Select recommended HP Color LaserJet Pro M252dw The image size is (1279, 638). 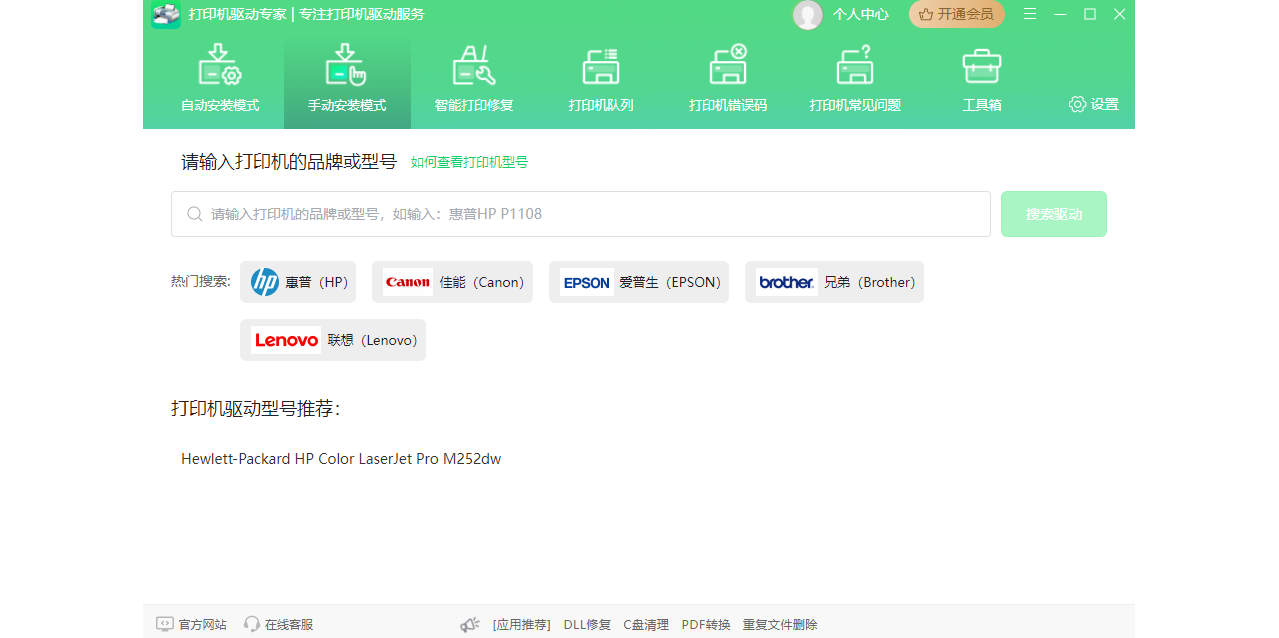pos(341,459)
